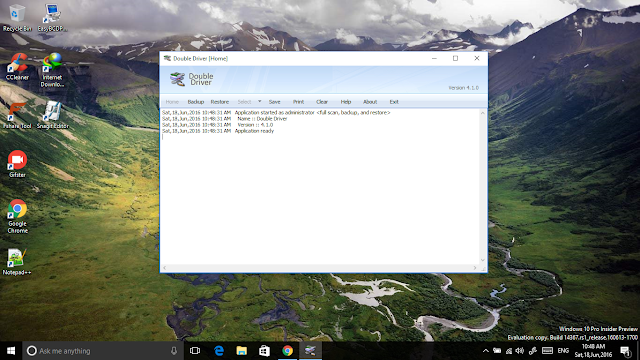640x360 pixels.
Task: Click the Select toolbar item
Action: [244, 102]
